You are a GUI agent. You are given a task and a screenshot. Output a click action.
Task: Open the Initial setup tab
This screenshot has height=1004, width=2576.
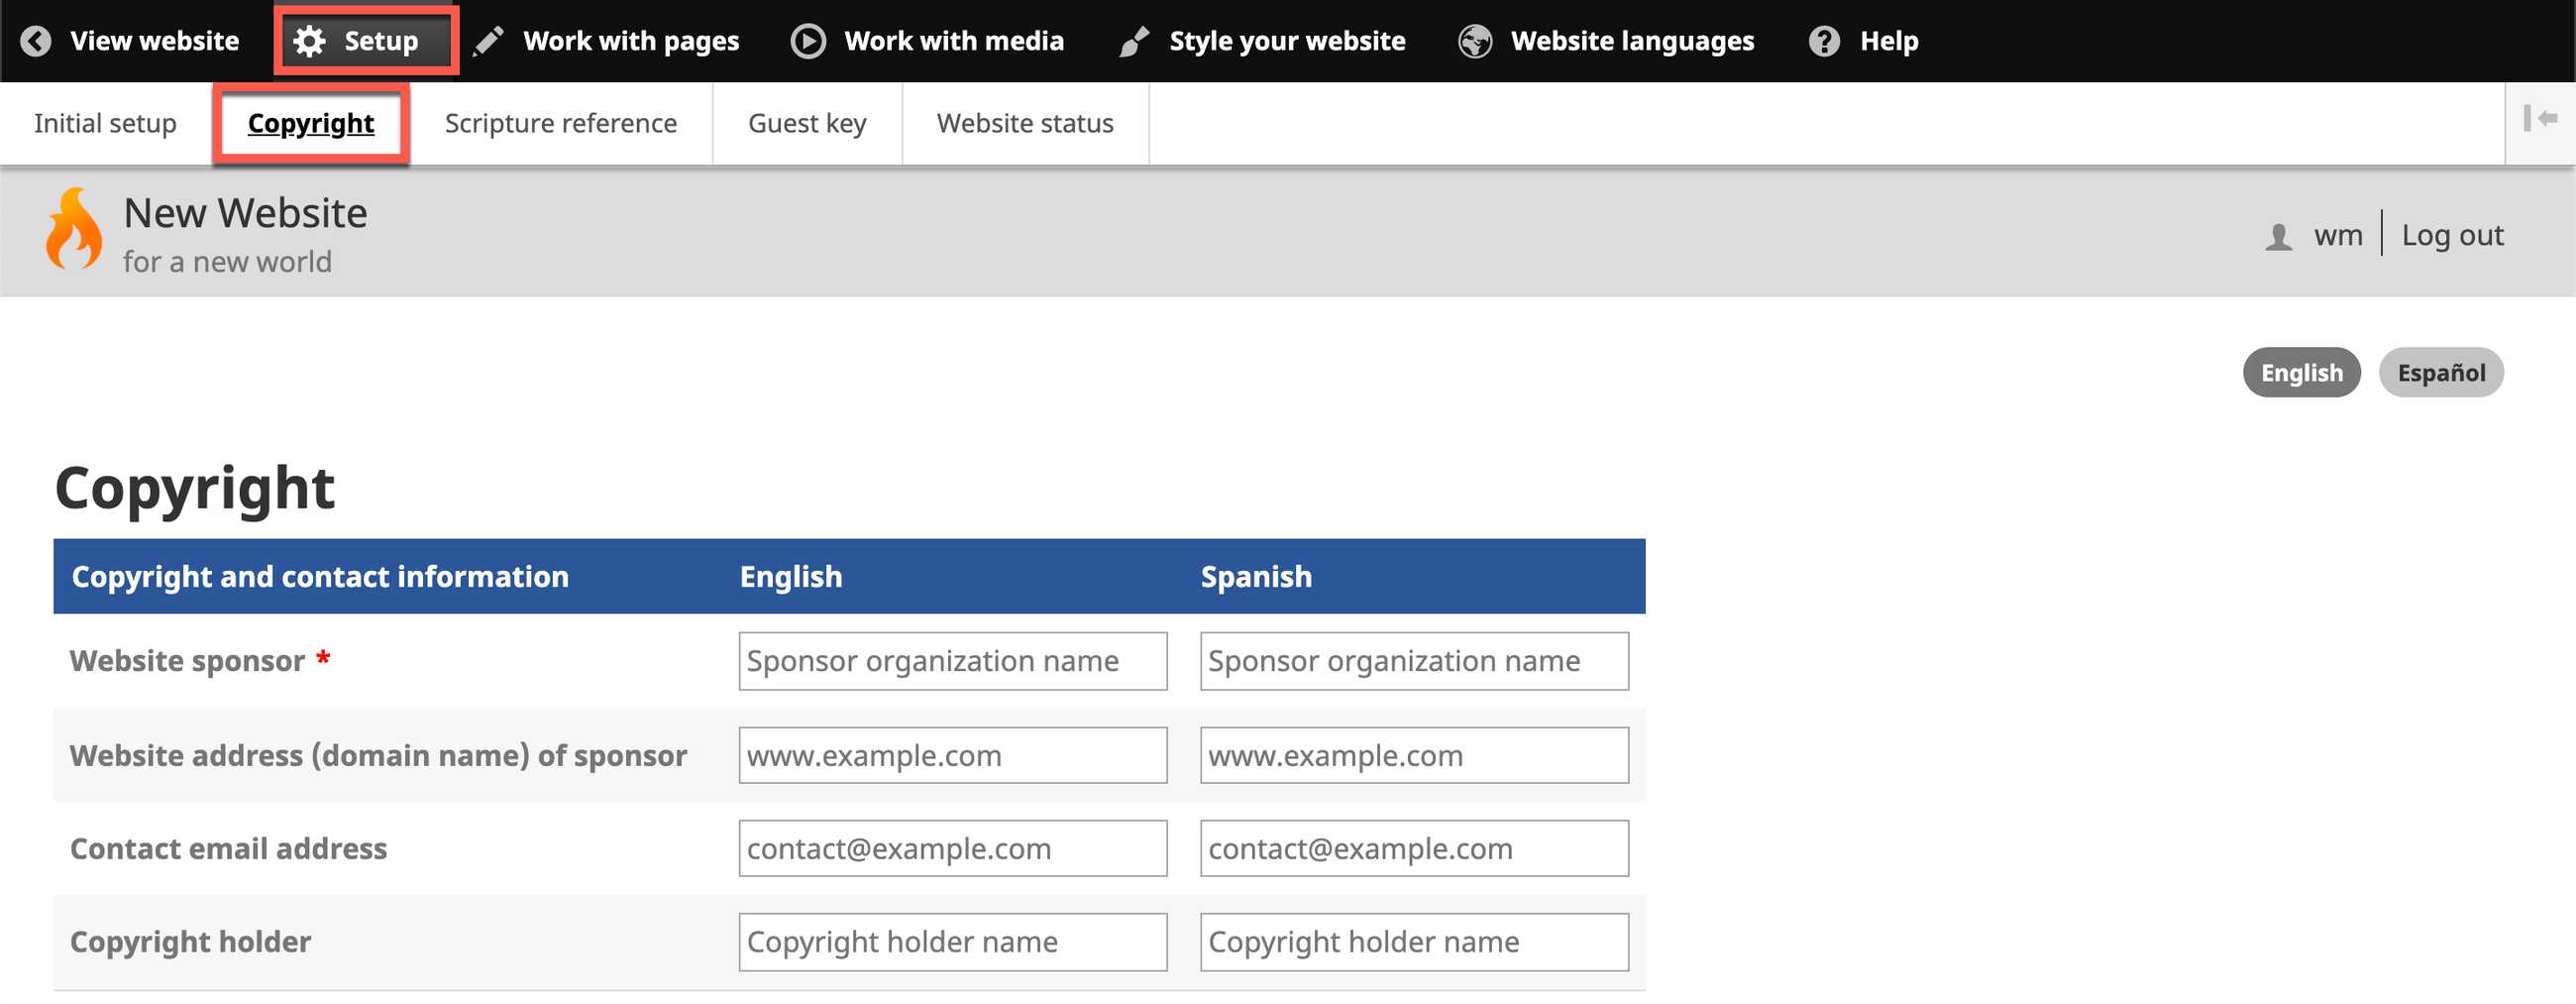[x=105, y=123]
